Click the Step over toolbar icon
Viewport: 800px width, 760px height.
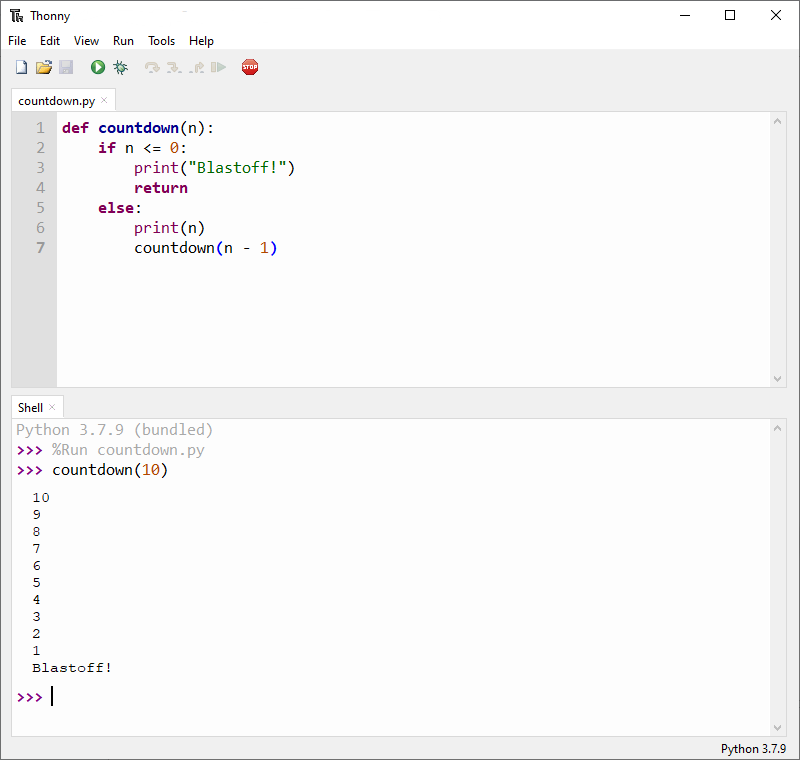pos(152,67)
